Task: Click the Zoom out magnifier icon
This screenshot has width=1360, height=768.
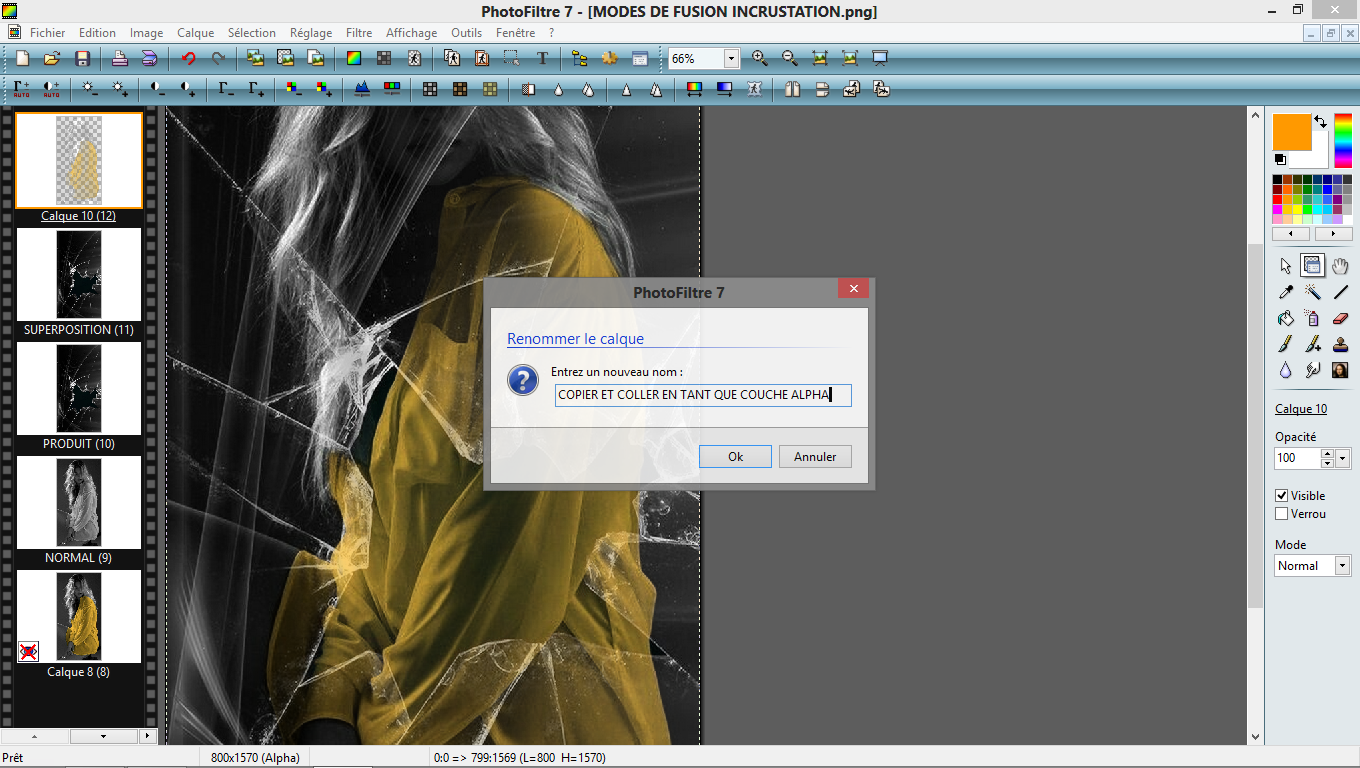Action: click(x=790, y=59)
